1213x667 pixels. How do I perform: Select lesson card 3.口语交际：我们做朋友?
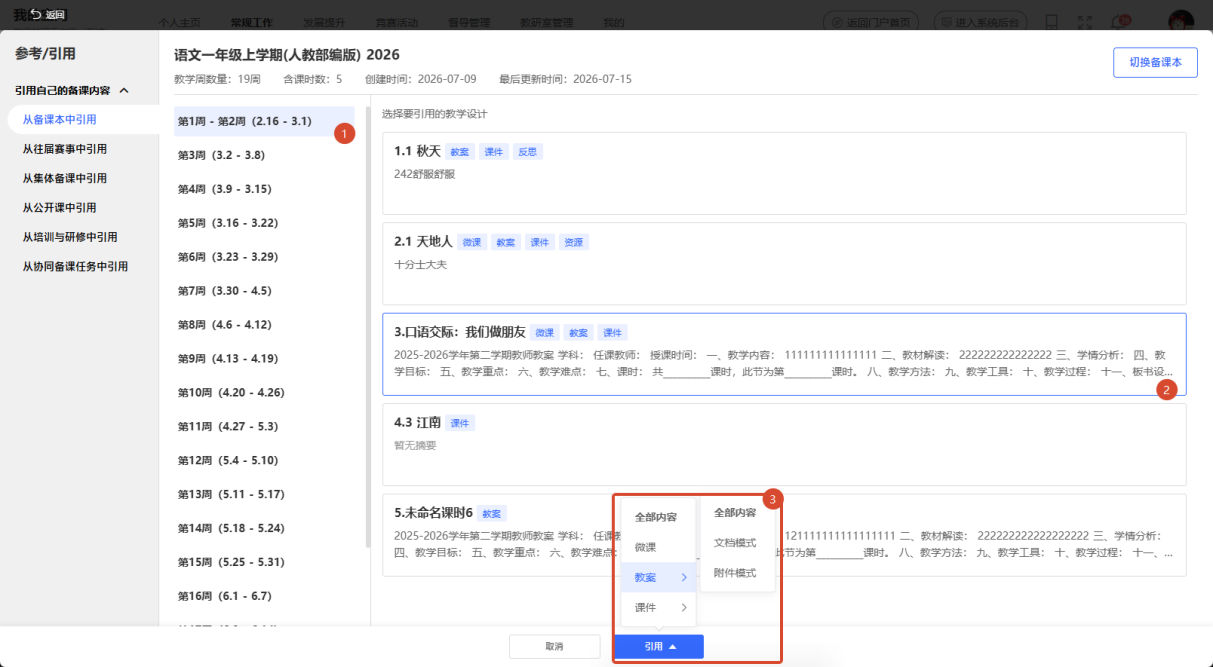tap(784, 354)
